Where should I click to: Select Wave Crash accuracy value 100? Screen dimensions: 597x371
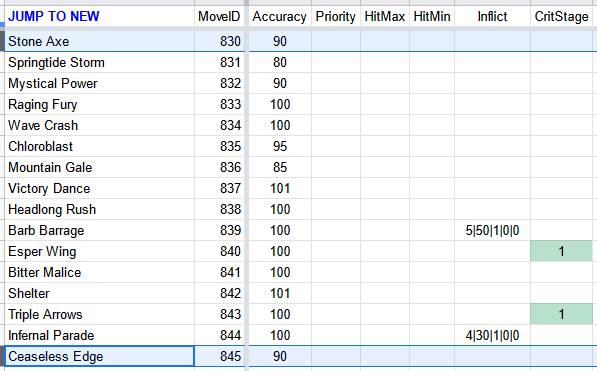click(x=280, y=125)
